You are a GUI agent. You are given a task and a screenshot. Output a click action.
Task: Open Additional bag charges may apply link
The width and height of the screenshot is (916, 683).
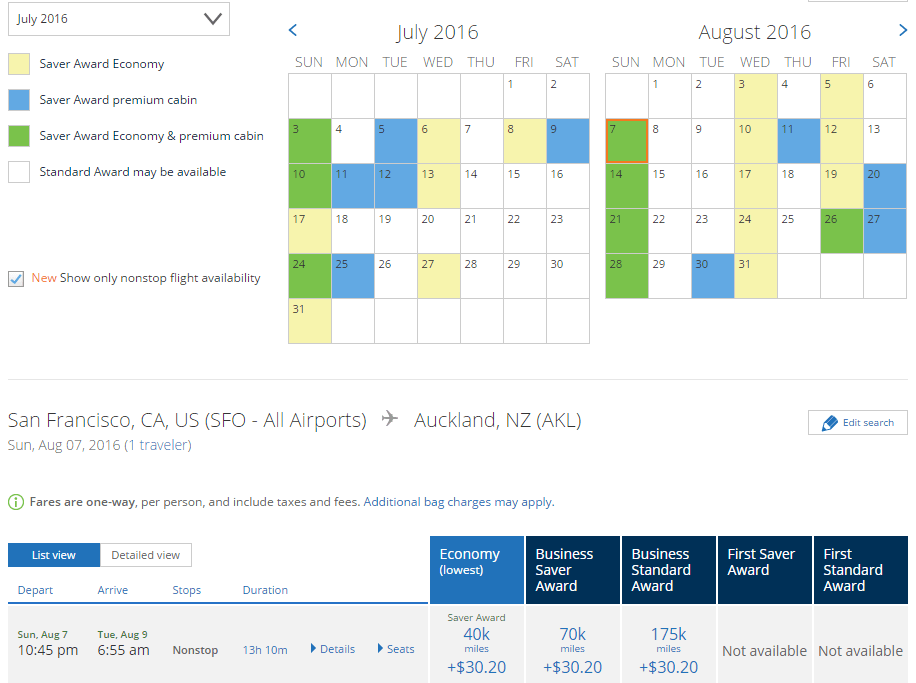[459, 502]
